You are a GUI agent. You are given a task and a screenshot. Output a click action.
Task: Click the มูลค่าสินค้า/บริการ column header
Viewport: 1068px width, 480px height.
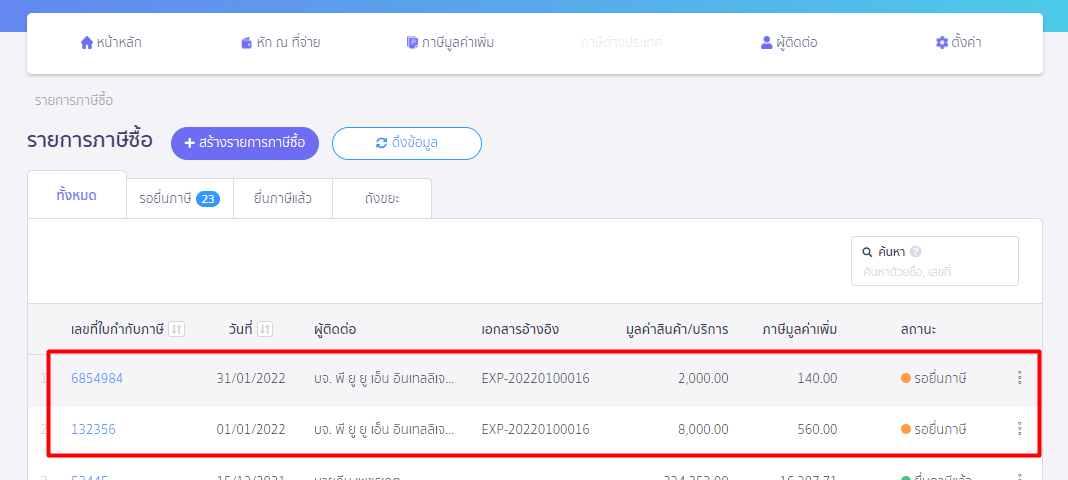677,330
